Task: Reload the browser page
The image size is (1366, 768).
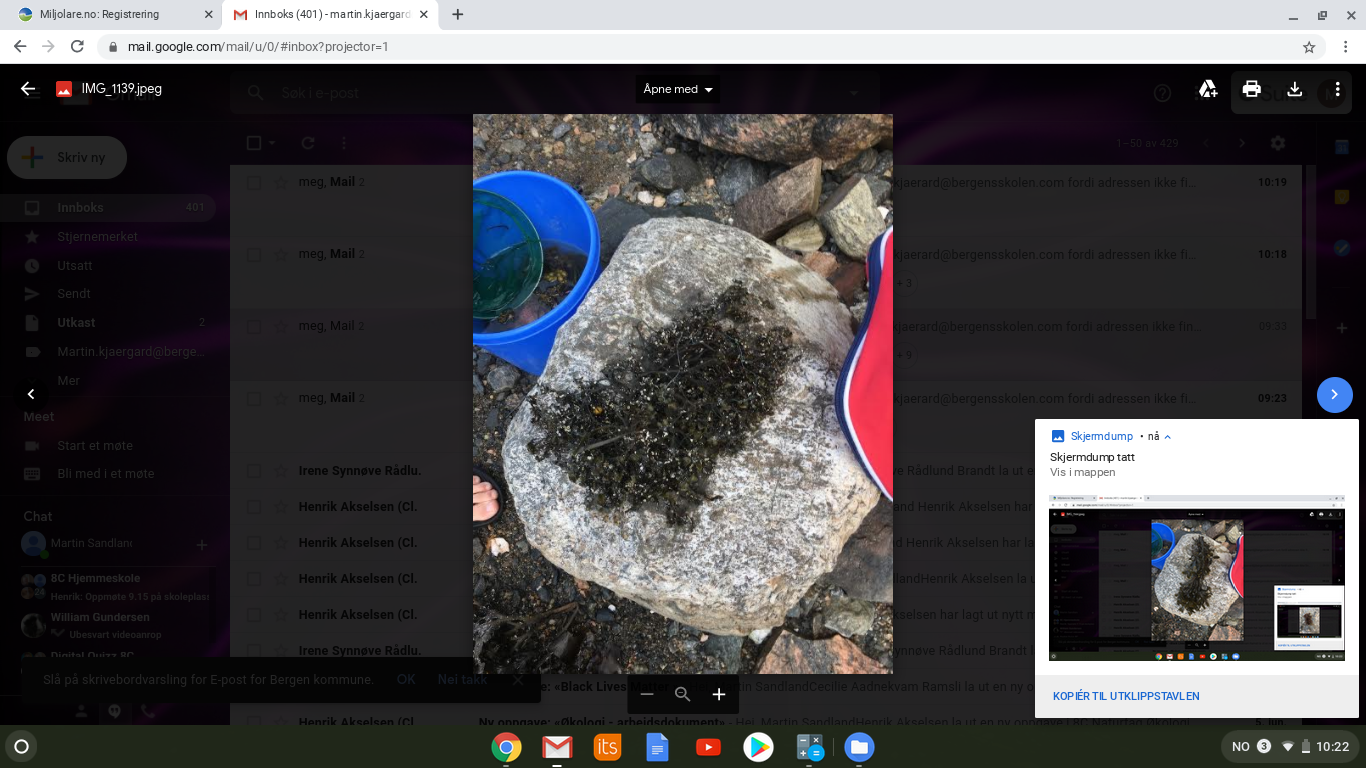Action: point(77,46)
